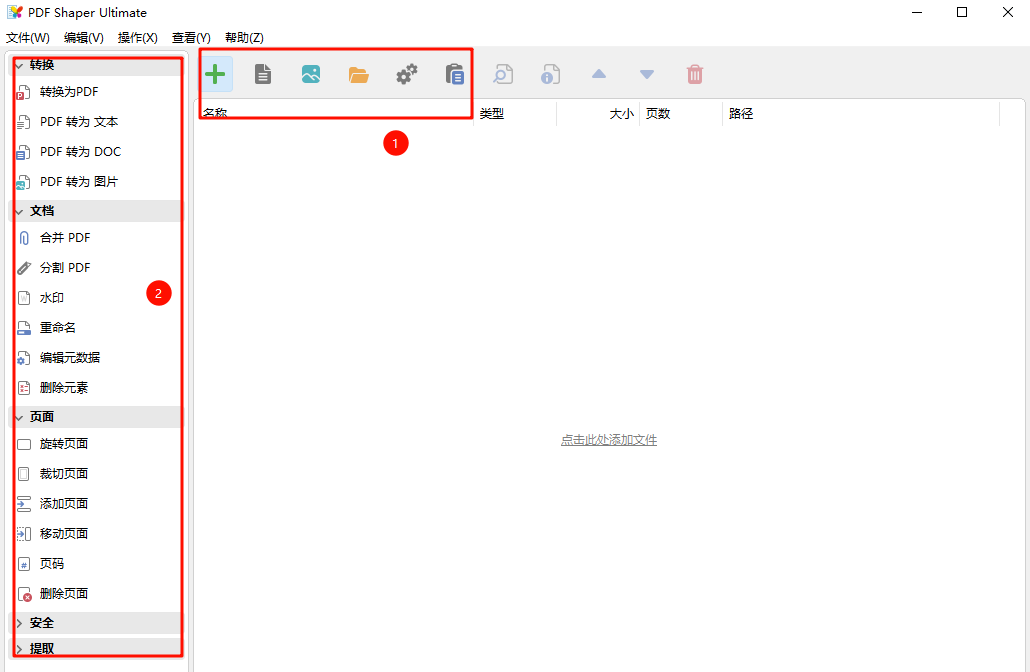Select 转换为PDF label in sidebar
Screen dimensions: 1030x672
pos(69,92)
